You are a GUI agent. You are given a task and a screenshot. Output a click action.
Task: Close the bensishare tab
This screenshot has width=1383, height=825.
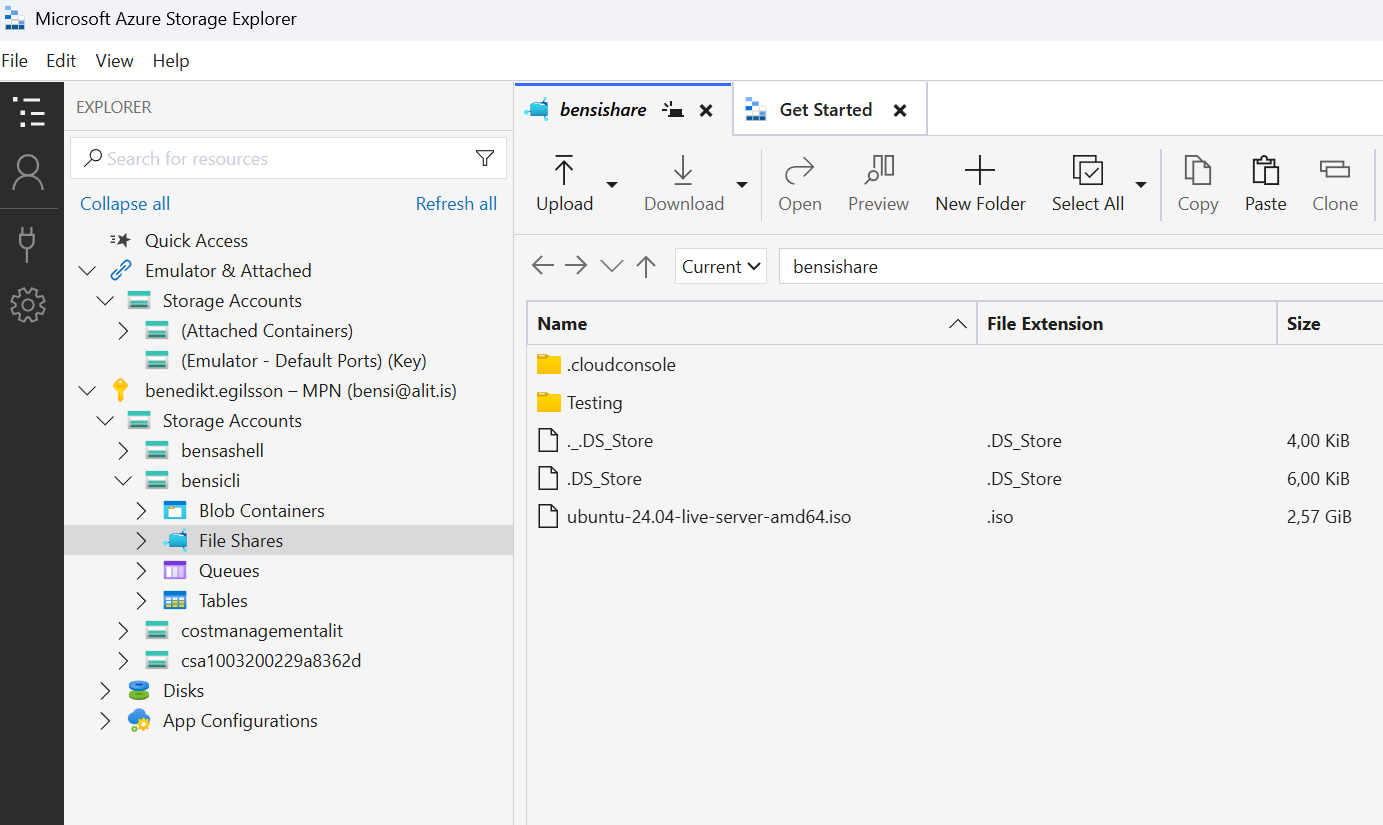[x=706, y=110]
